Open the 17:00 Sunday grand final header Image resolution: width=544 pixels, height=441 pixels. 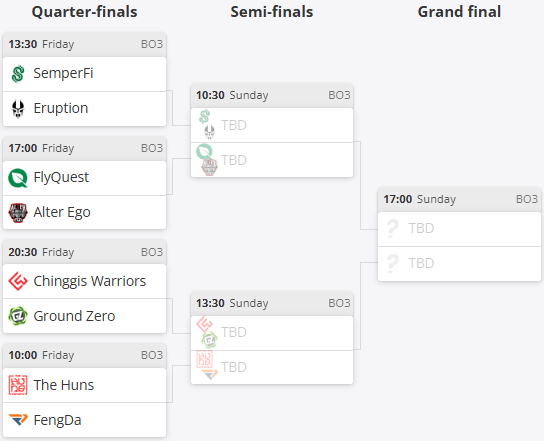[459, 200]
